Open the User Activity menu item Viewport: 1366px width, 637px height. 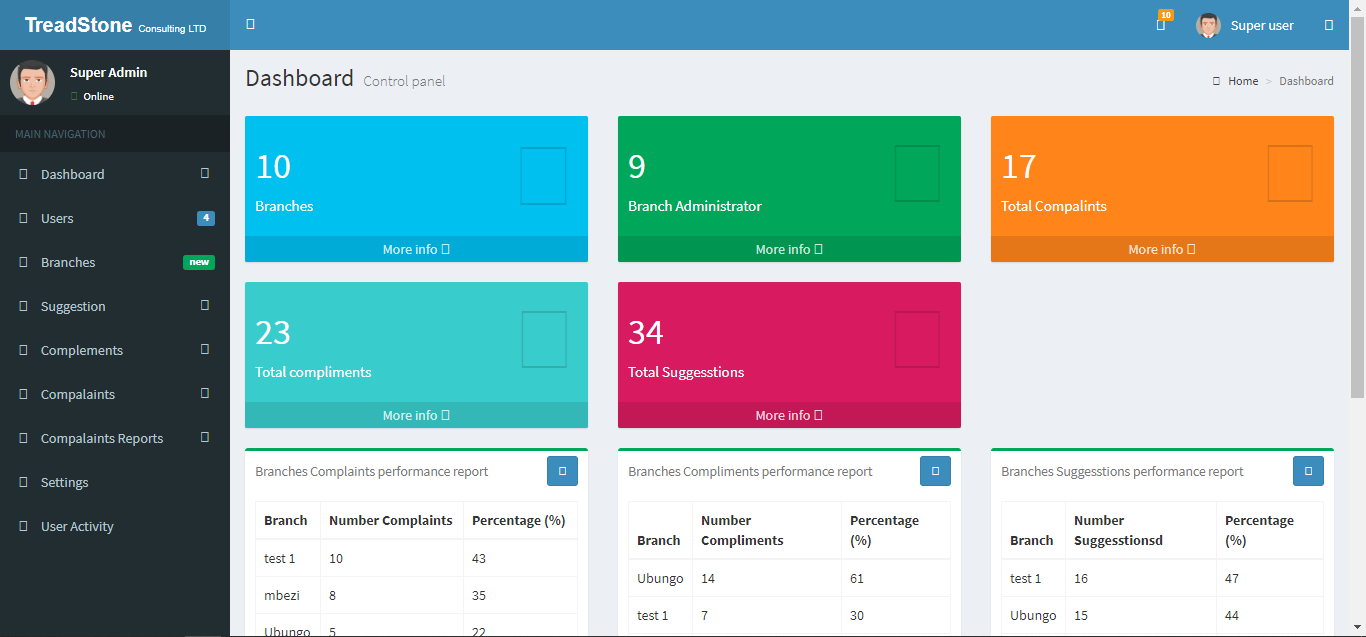pos(77,526)
